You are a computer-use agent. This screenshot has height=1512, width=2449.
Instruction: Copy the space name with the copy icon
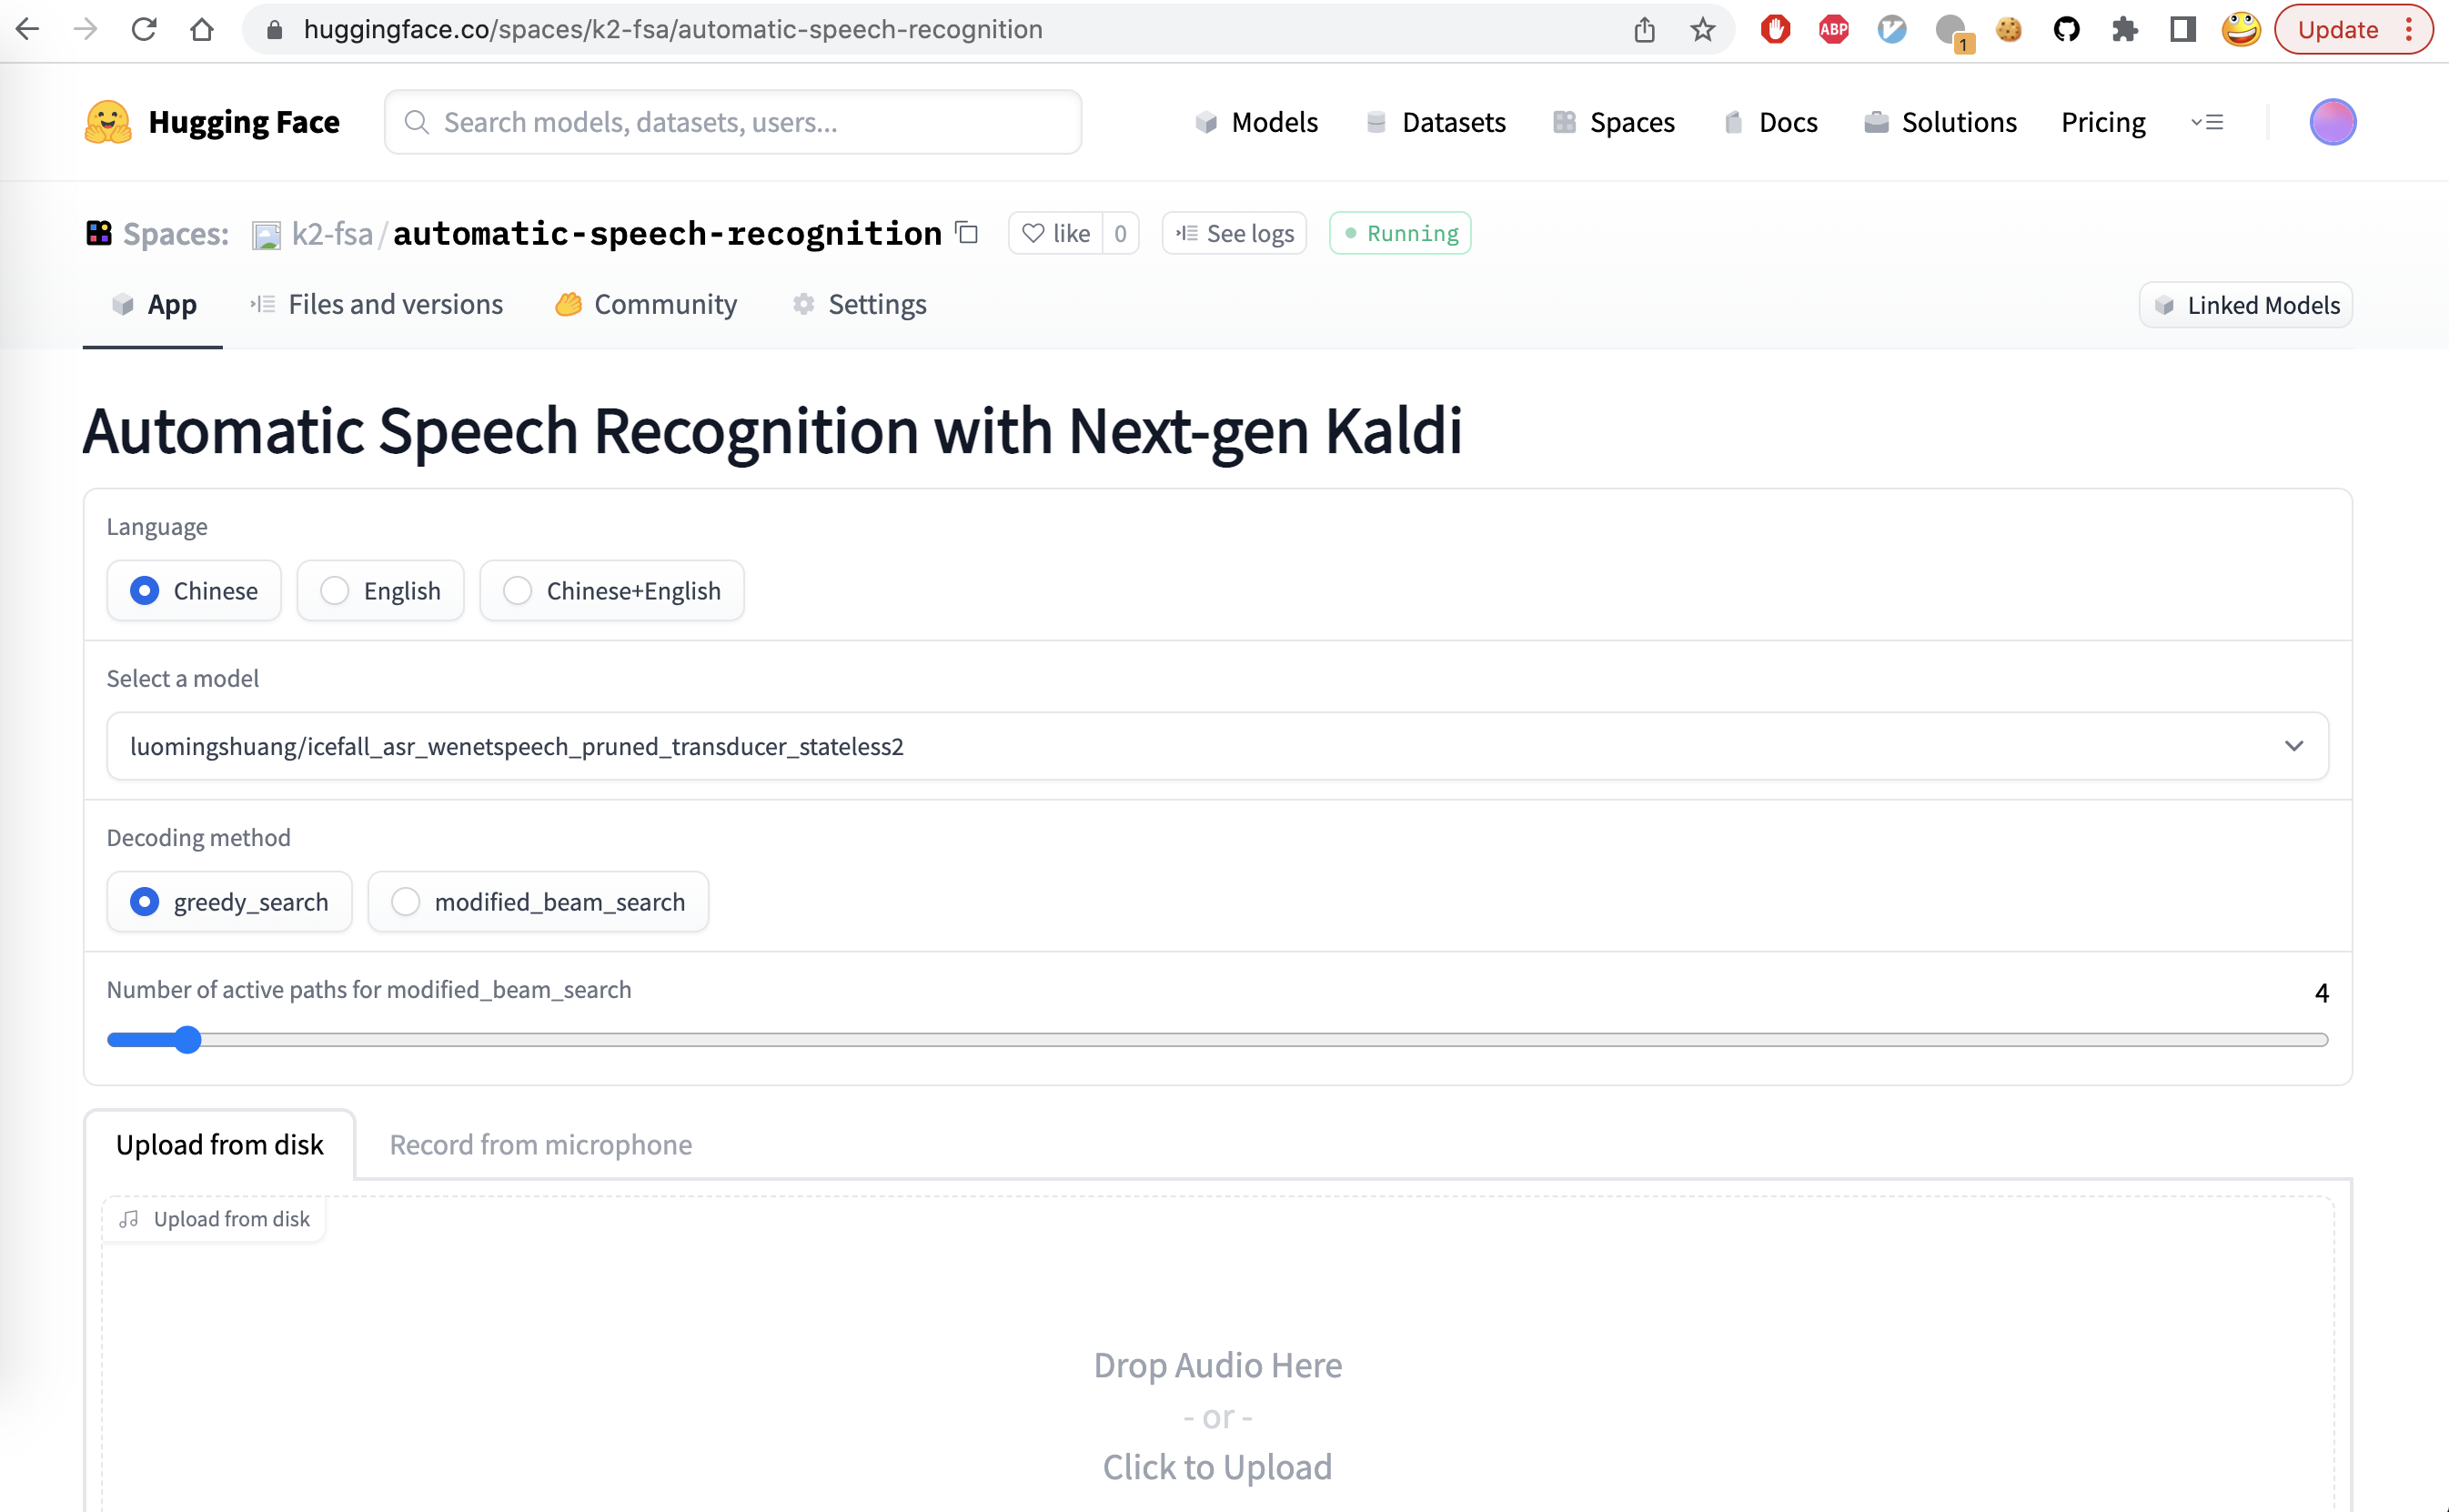(965, 233)
